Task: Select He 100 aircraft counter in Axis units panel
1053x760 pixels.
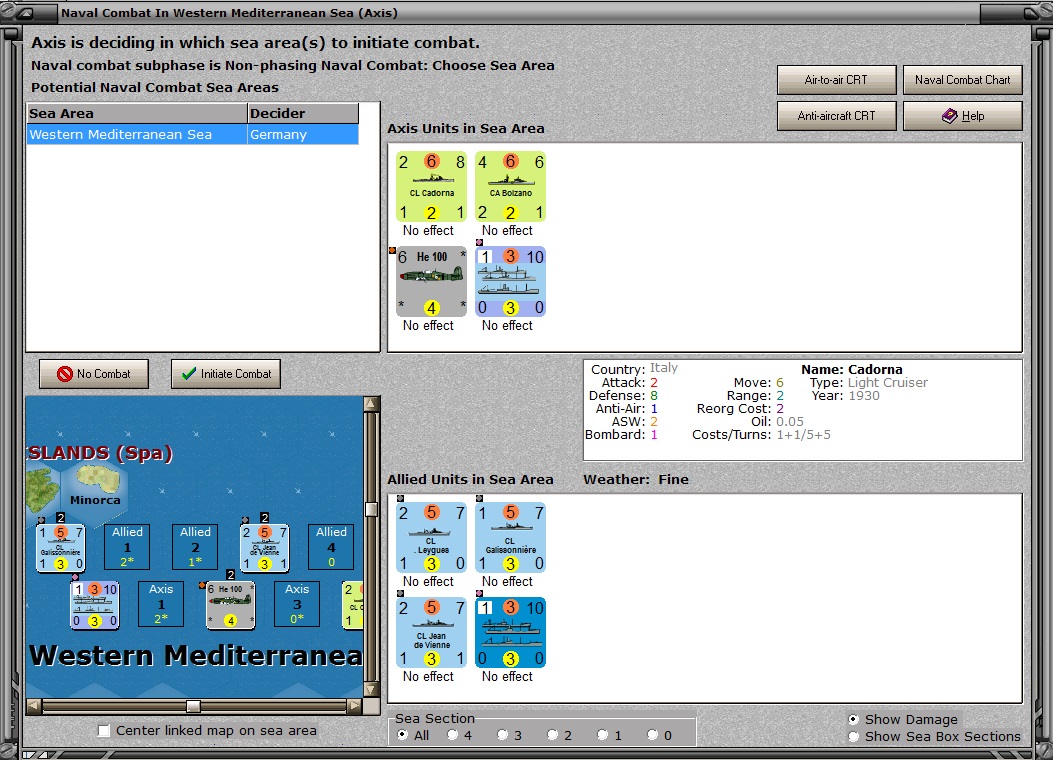Action: coord(431,281)
